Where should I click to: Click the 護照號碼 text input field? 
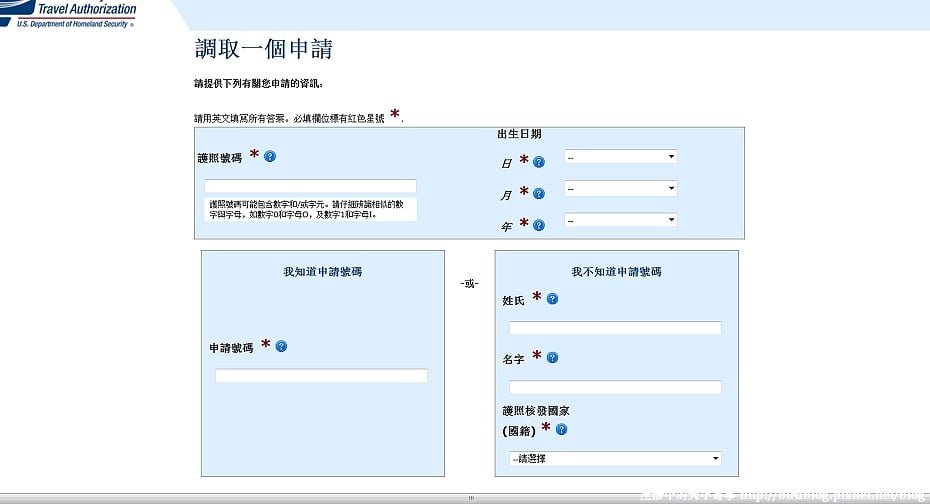[310, 186]
